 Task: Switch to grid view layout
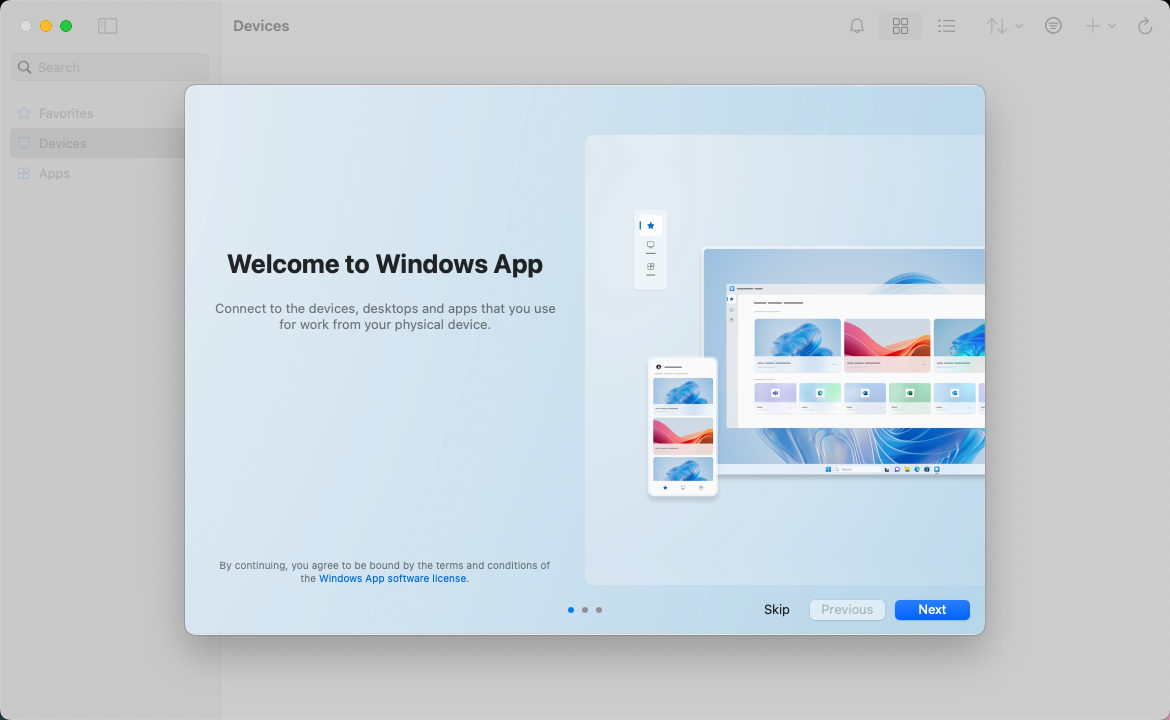(901, 26)
